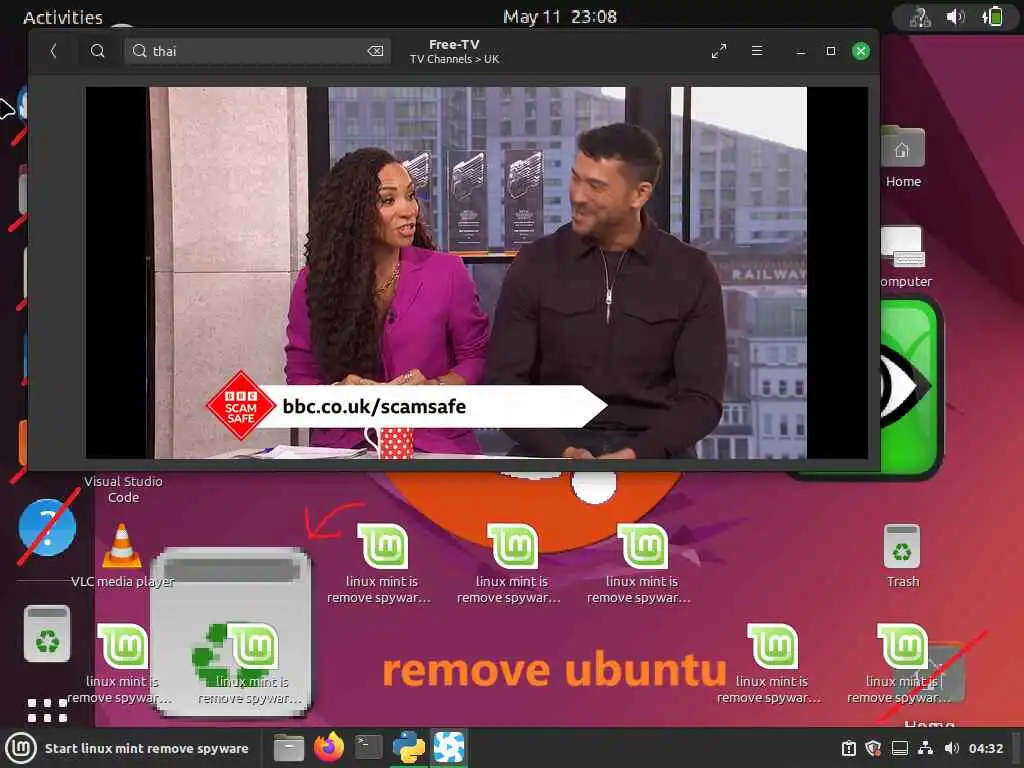Viewport: 1024px width, 768px height.
Task: Click the on-screen keyboard tray icon
Action: tap(900, 748)
